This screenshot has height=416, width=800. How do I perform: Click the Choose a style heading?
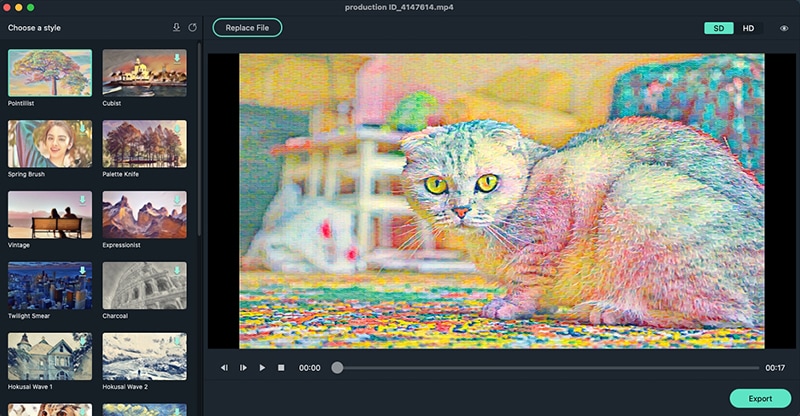pos(34,28)
